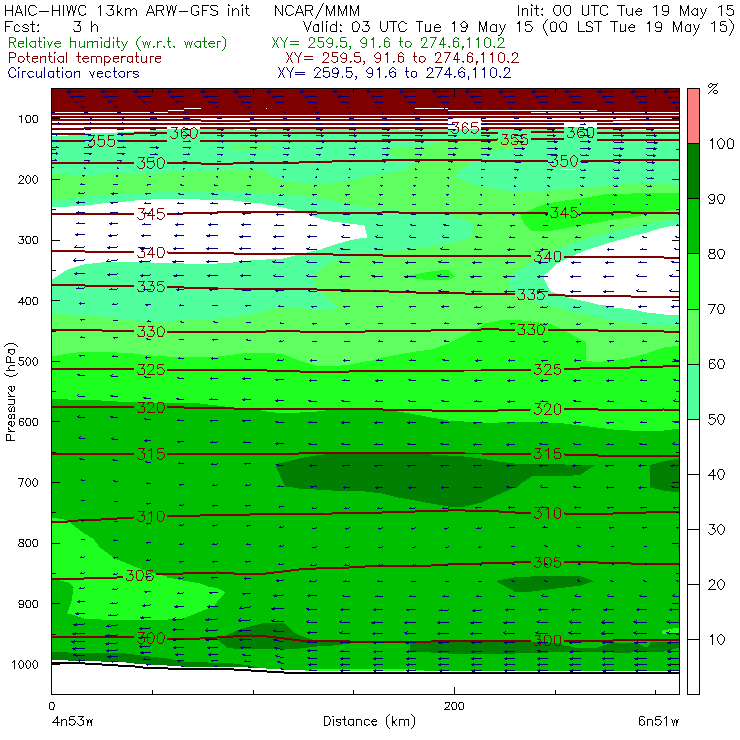The width and height of the screenshot is (740, 740).
Task: Click the '900' pressure axis tick label
Action: tap(28, 604)
